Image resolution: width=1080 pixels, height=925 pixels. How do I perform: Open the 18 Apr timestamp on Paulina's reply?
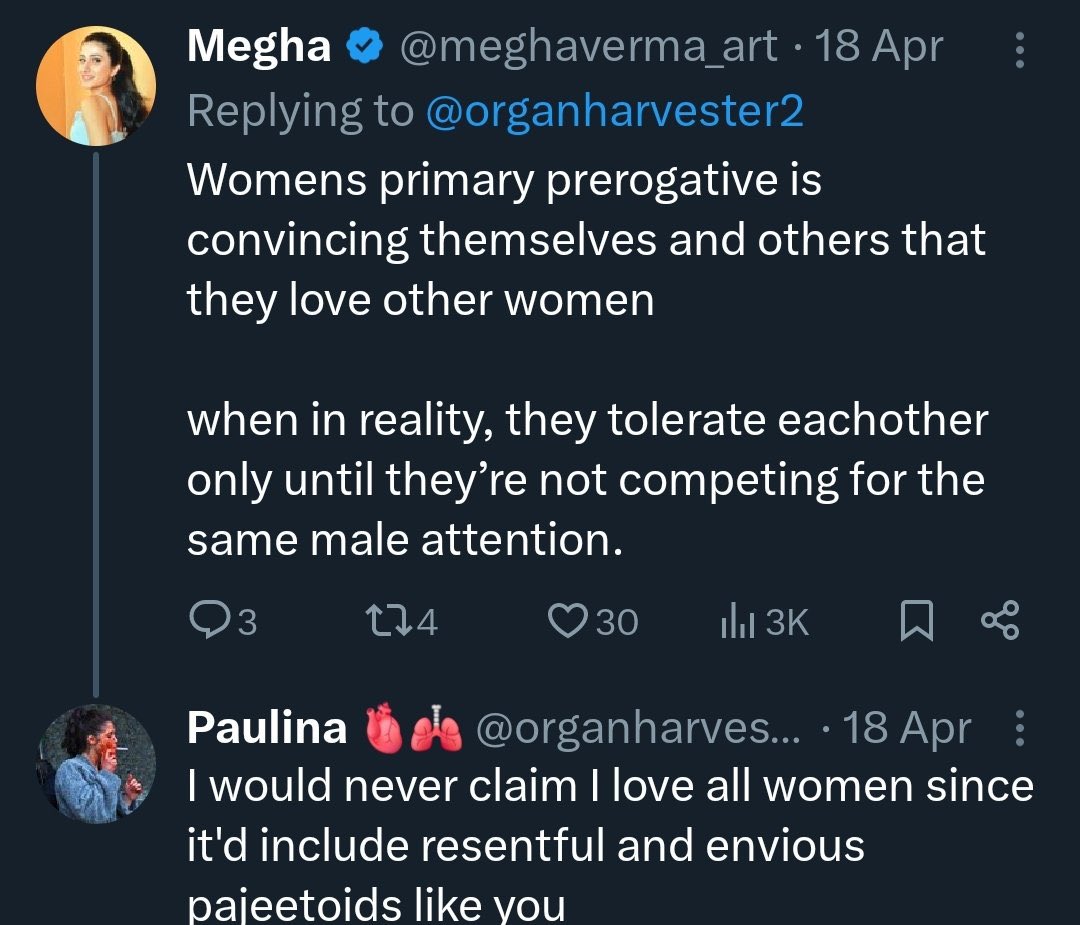click(906, 728)
